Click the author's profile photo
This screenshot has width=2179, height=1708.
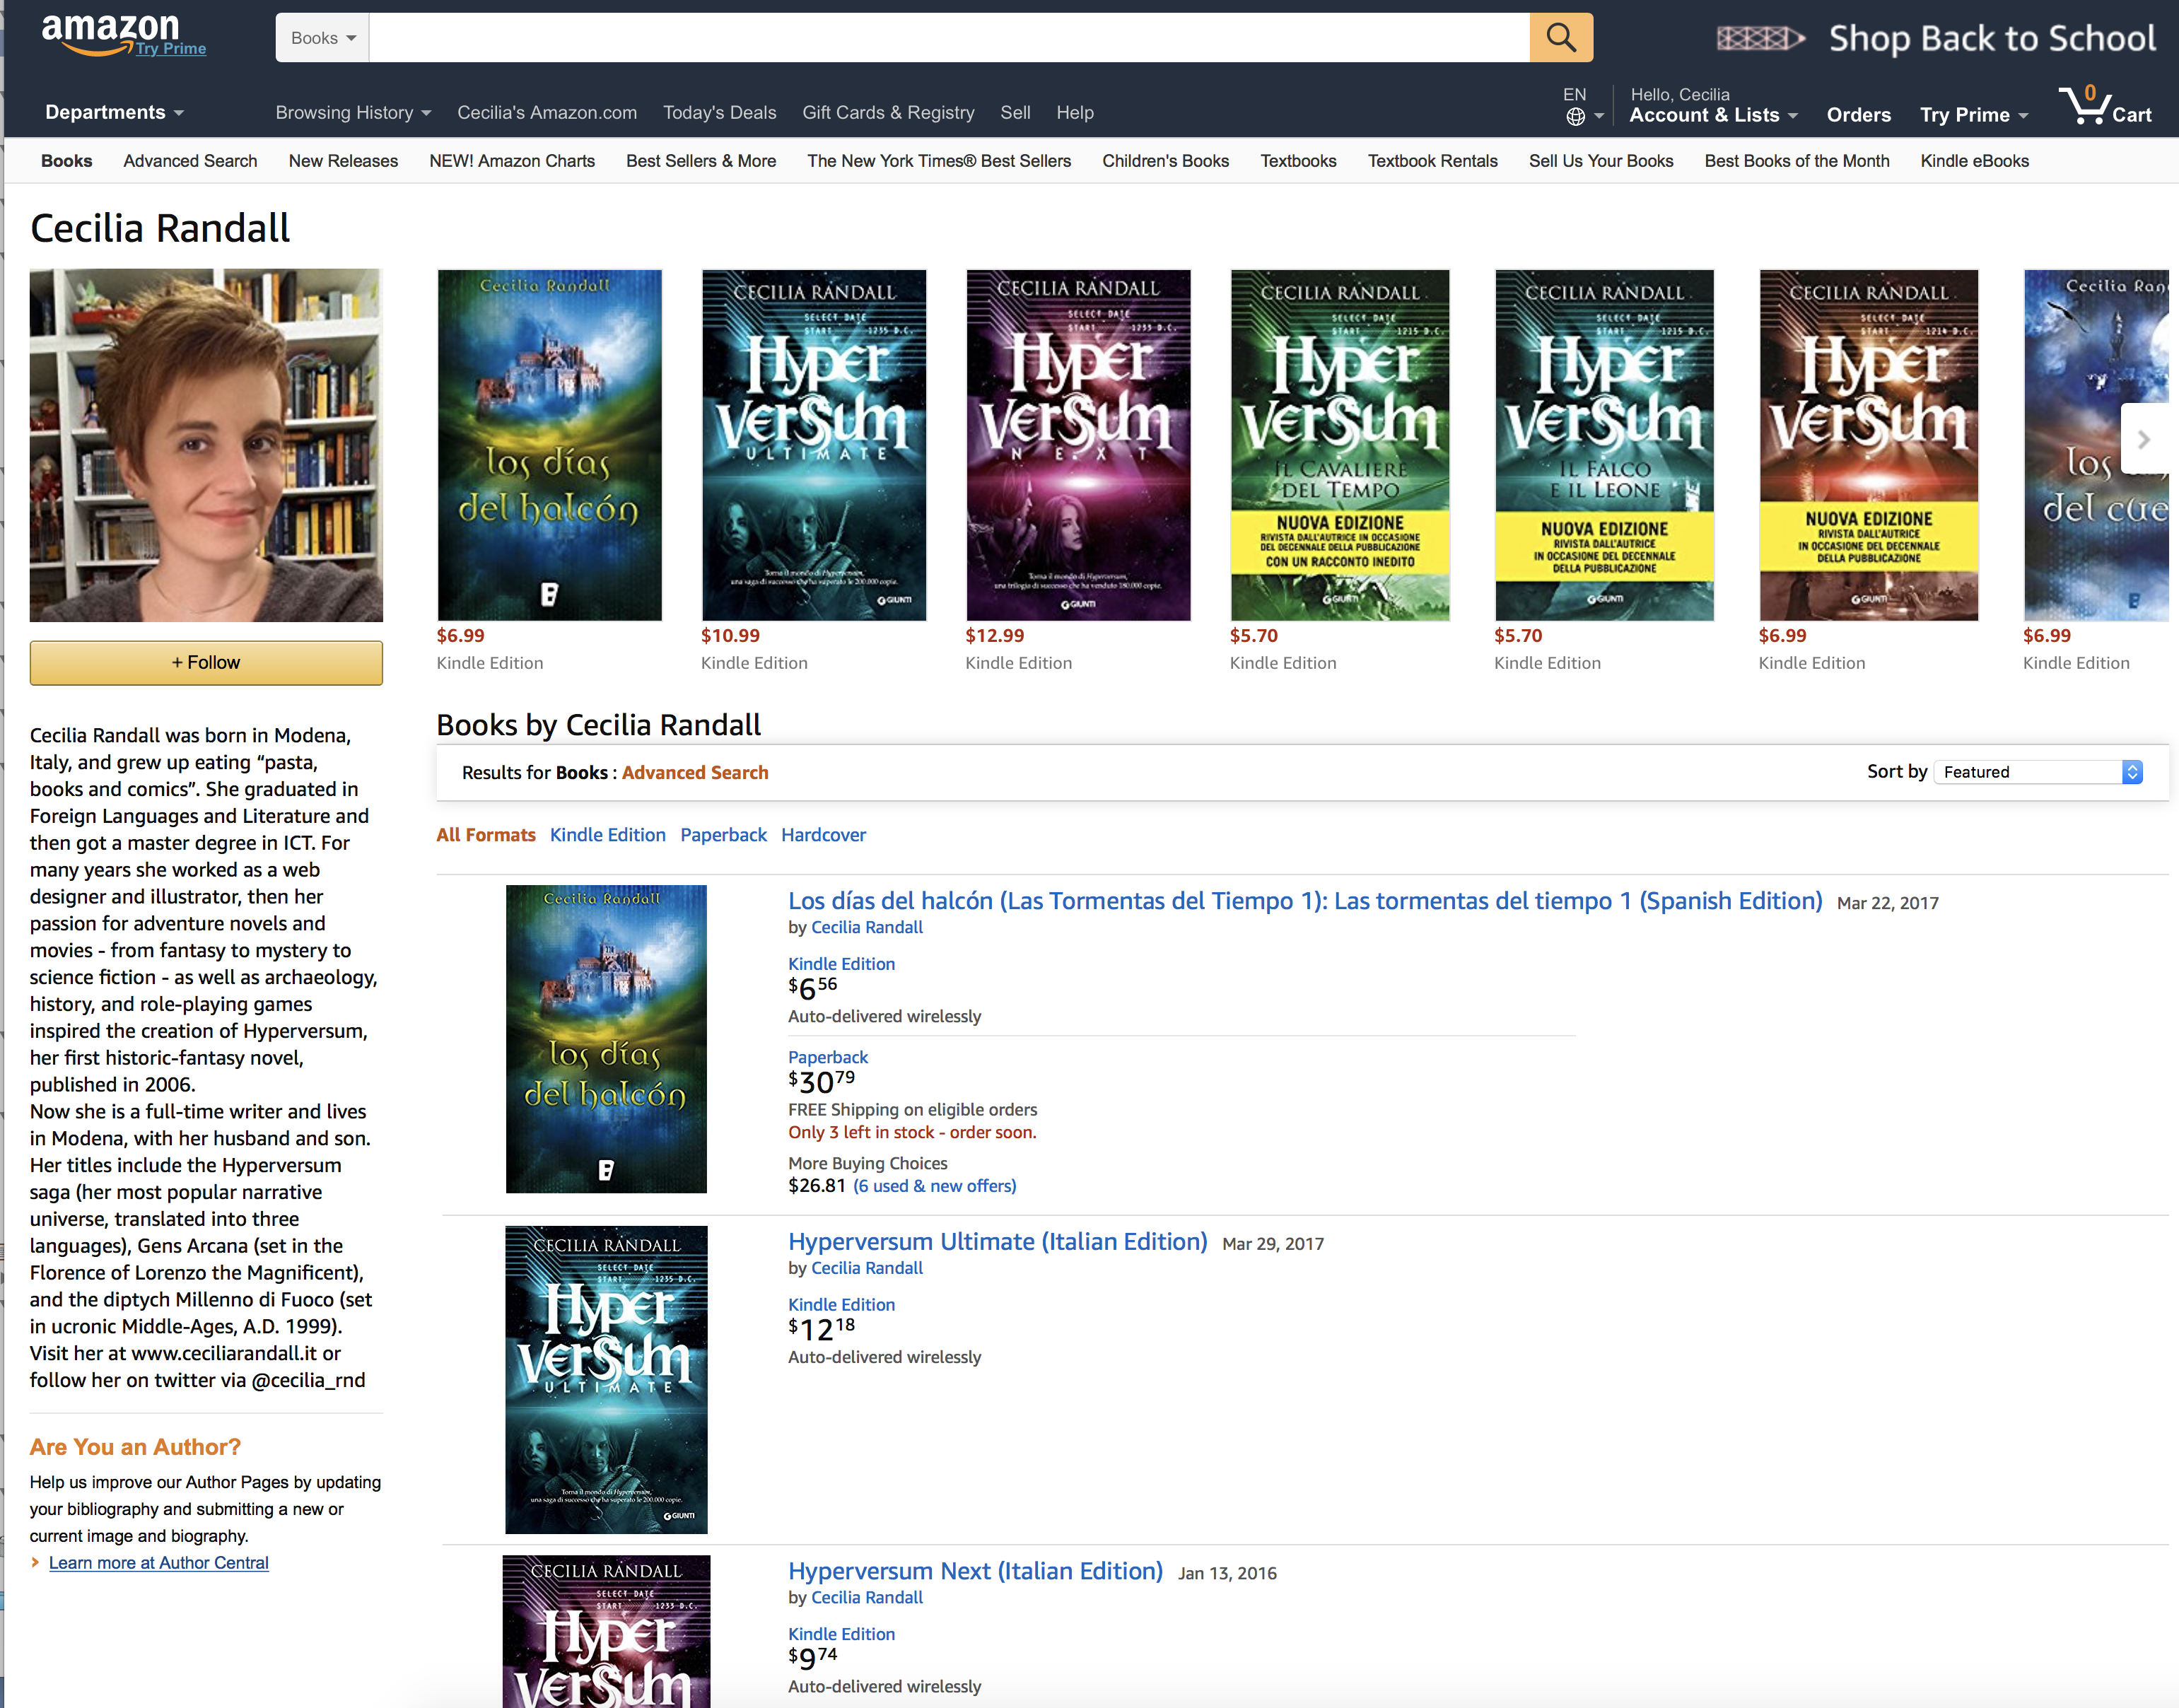(206, 445)
